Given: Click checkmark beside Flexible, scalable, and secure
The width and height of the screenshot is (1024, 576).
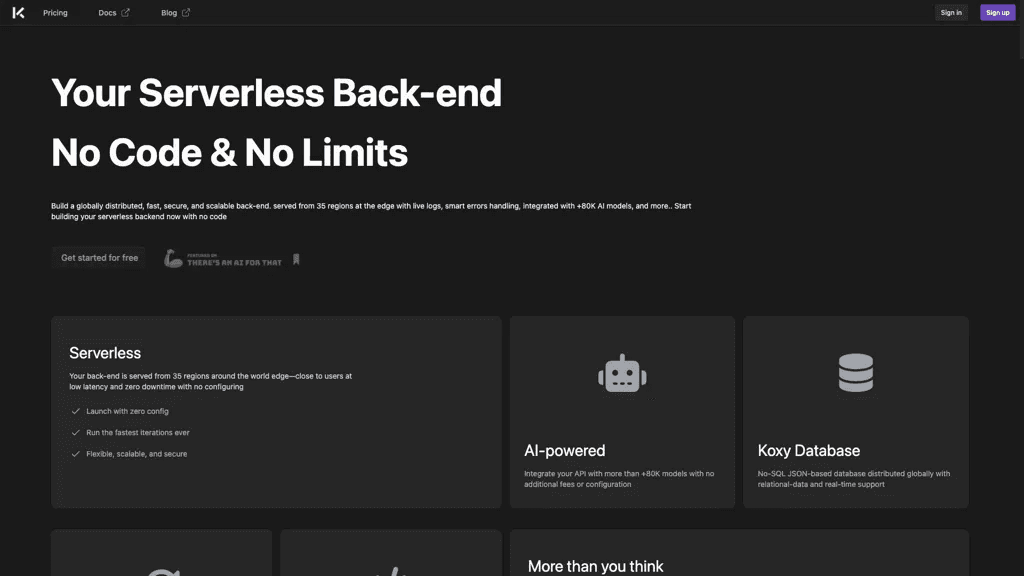Looking at the screenshot, I should pos(76,454).
